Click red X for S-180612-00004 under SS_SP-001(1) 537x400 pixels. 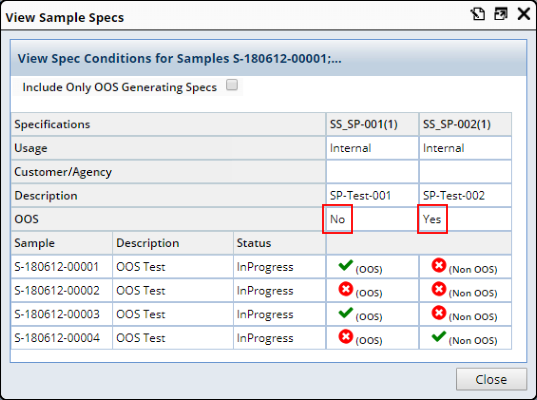click(346, 337)
